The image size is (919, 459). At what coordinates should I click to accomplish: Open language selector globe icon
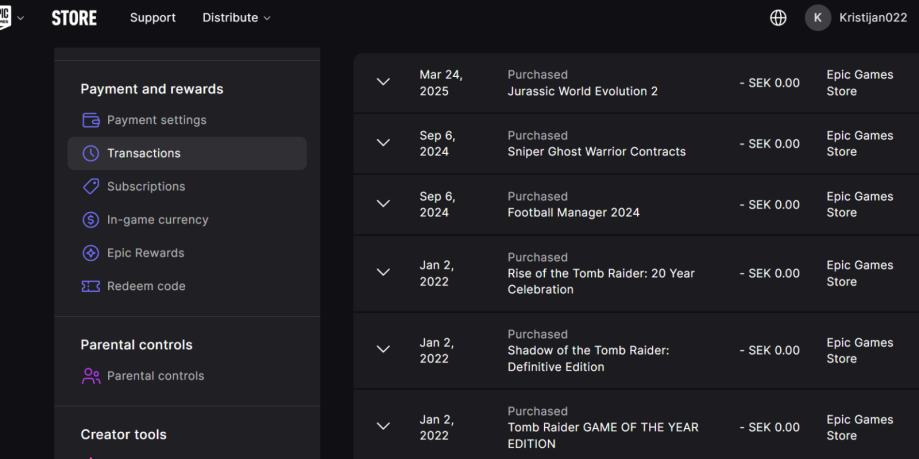tap(778, 18)
